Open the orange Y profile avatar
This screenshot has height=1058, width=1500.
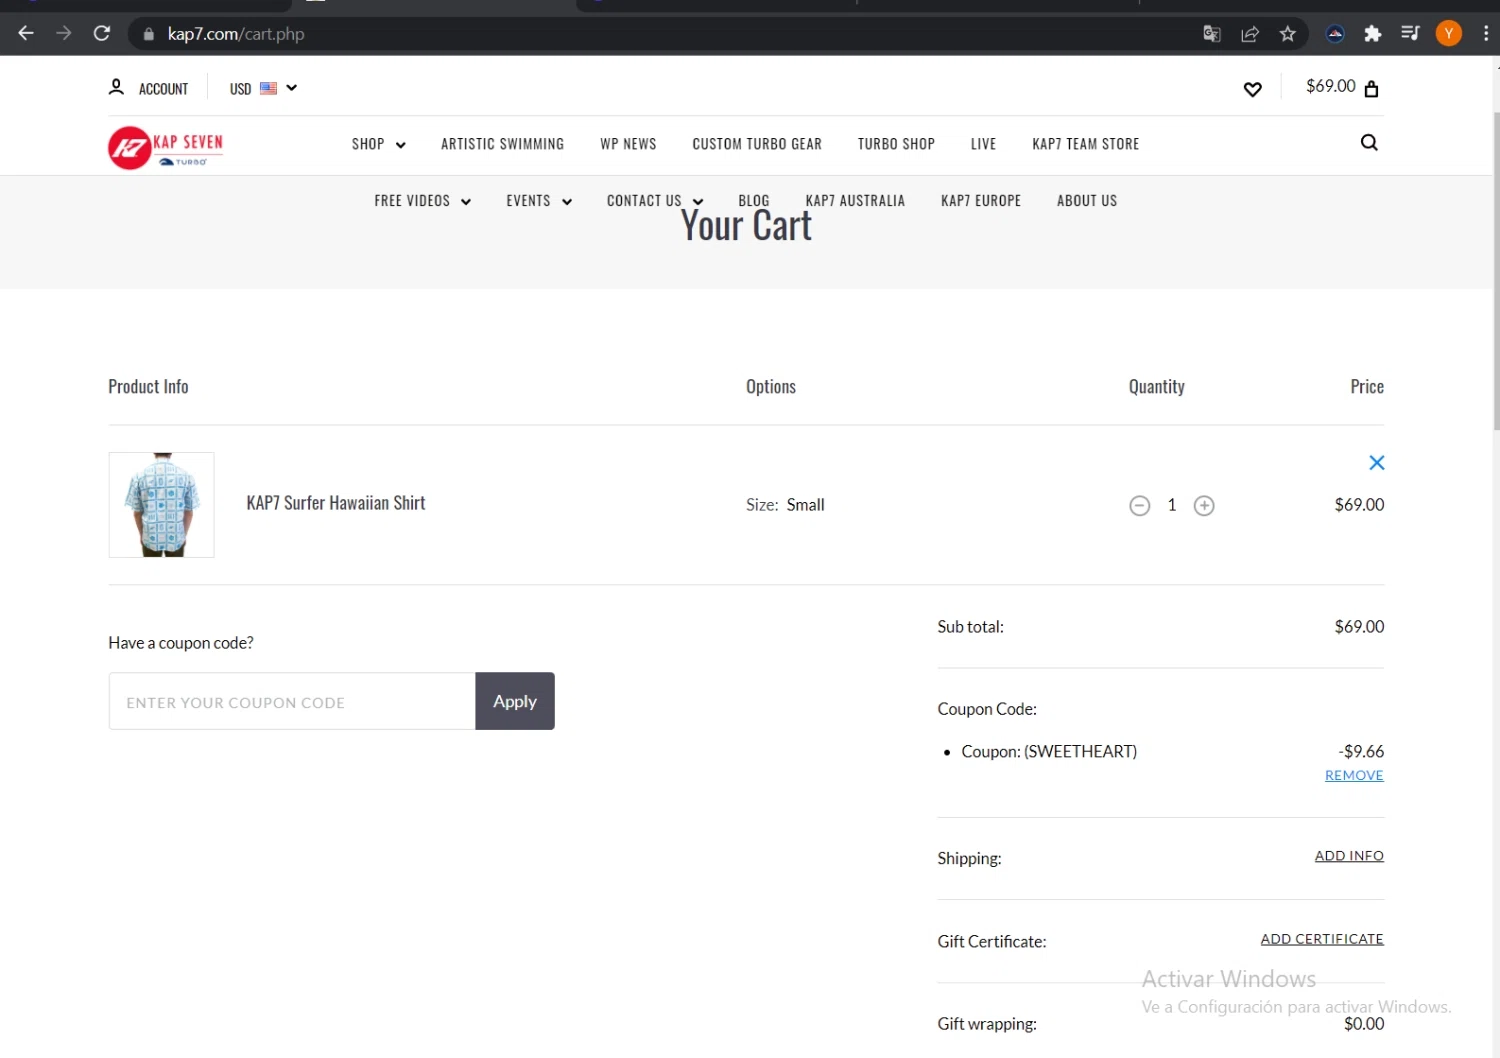pyautogui.click(x=1448, y=34)
